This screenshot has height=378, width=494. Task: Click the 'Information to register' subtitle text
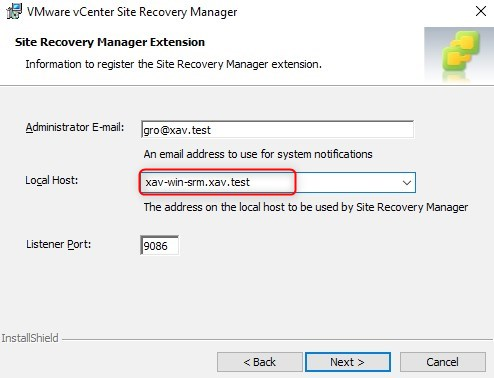tap(174, 64)
